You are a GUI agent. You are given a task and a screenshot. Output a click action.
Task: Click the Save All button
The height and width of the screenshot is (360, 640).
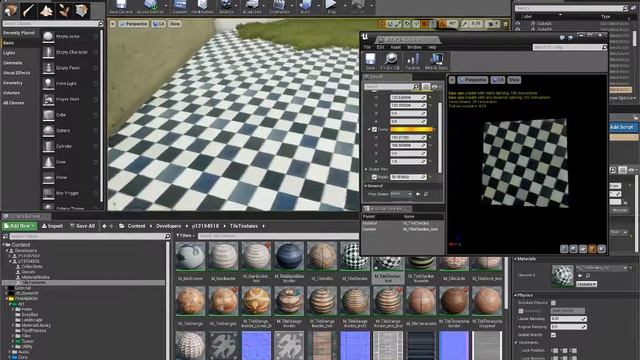[x=82, y=226]
